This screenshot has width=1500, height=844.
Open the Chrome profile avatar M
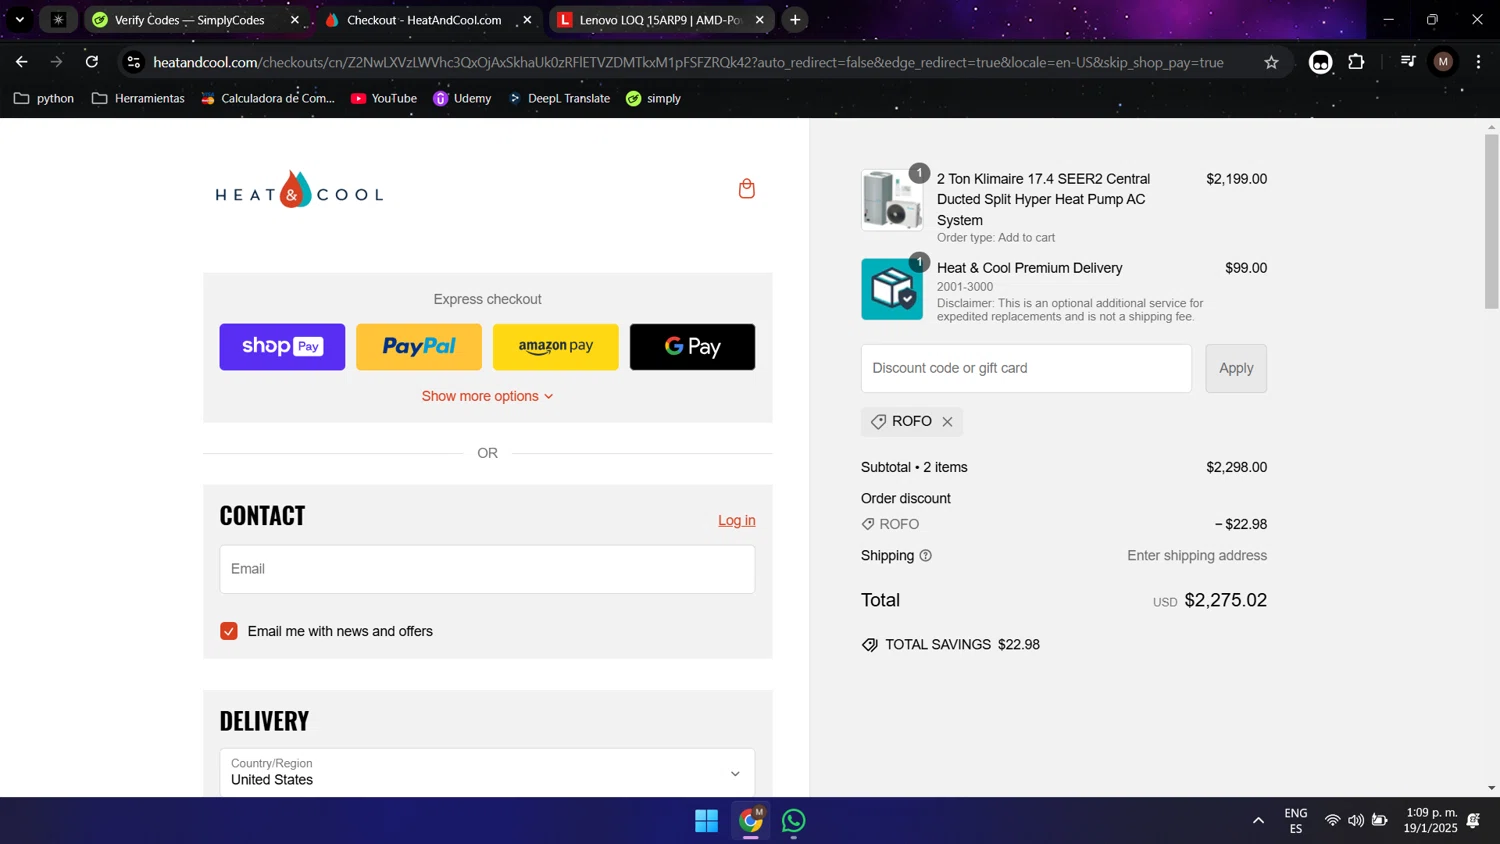1443,62
